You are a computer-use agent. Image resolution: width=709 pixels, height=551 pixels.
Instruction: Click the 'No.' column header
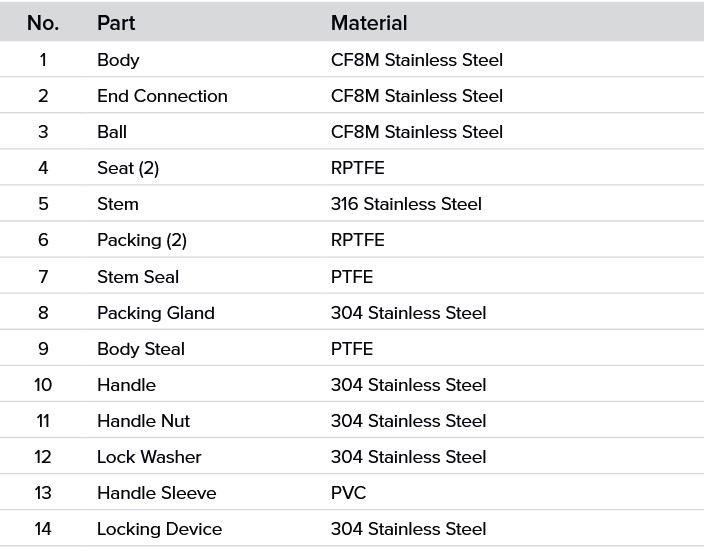click(x=43, y=23)
